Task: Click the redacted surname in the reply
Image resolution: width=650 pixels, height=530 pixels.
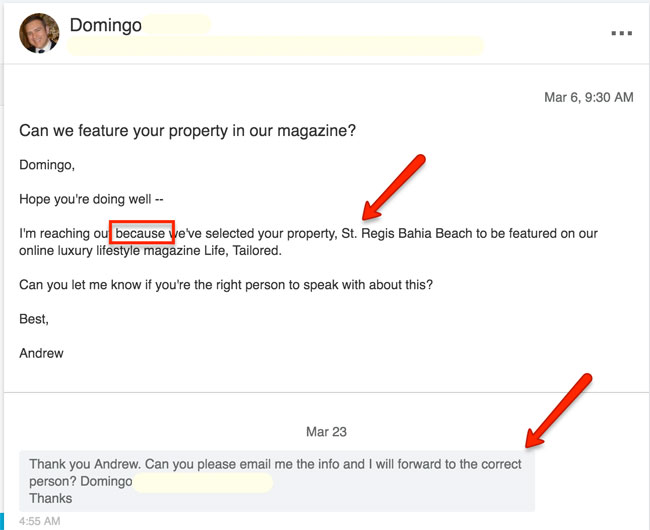Action: [203, 482]
